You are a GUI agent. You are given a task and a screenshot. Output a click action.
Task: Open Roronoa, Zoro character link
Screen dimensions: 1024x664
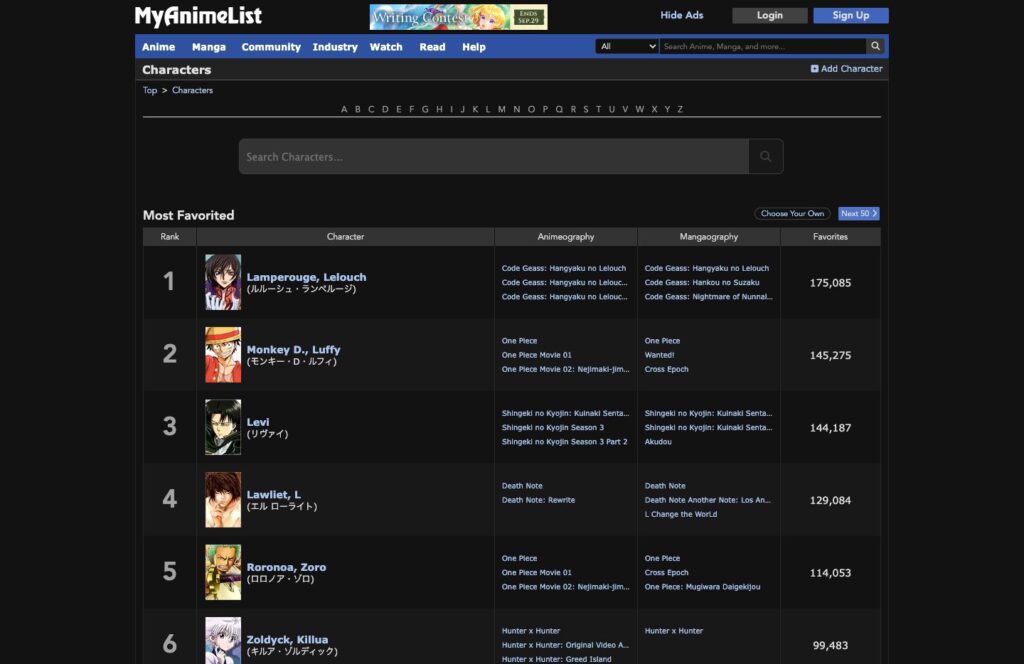(286, 567)
